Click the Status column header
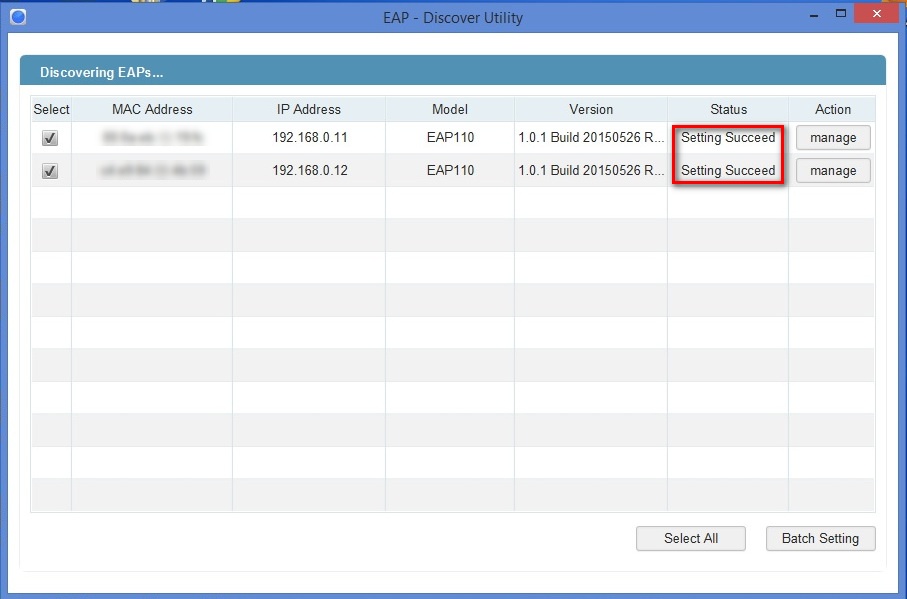The width and height of the screenshot is (907, 599). coord(727,109)
